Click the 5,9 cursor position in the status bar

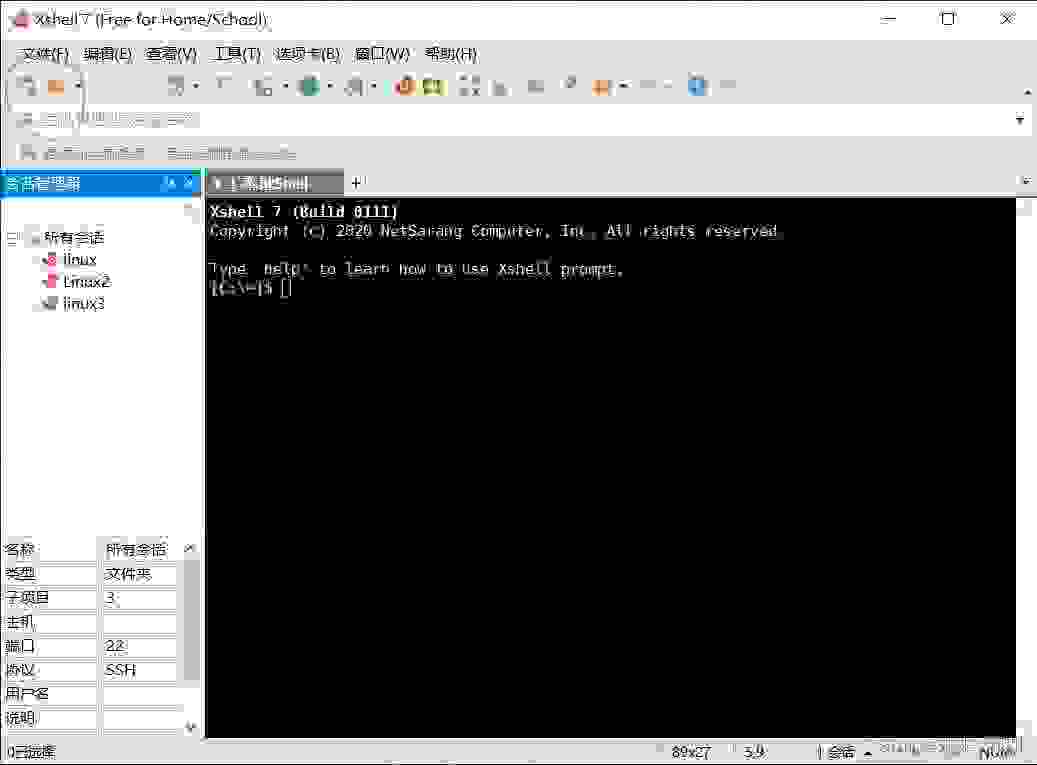[x=754, y=752]
